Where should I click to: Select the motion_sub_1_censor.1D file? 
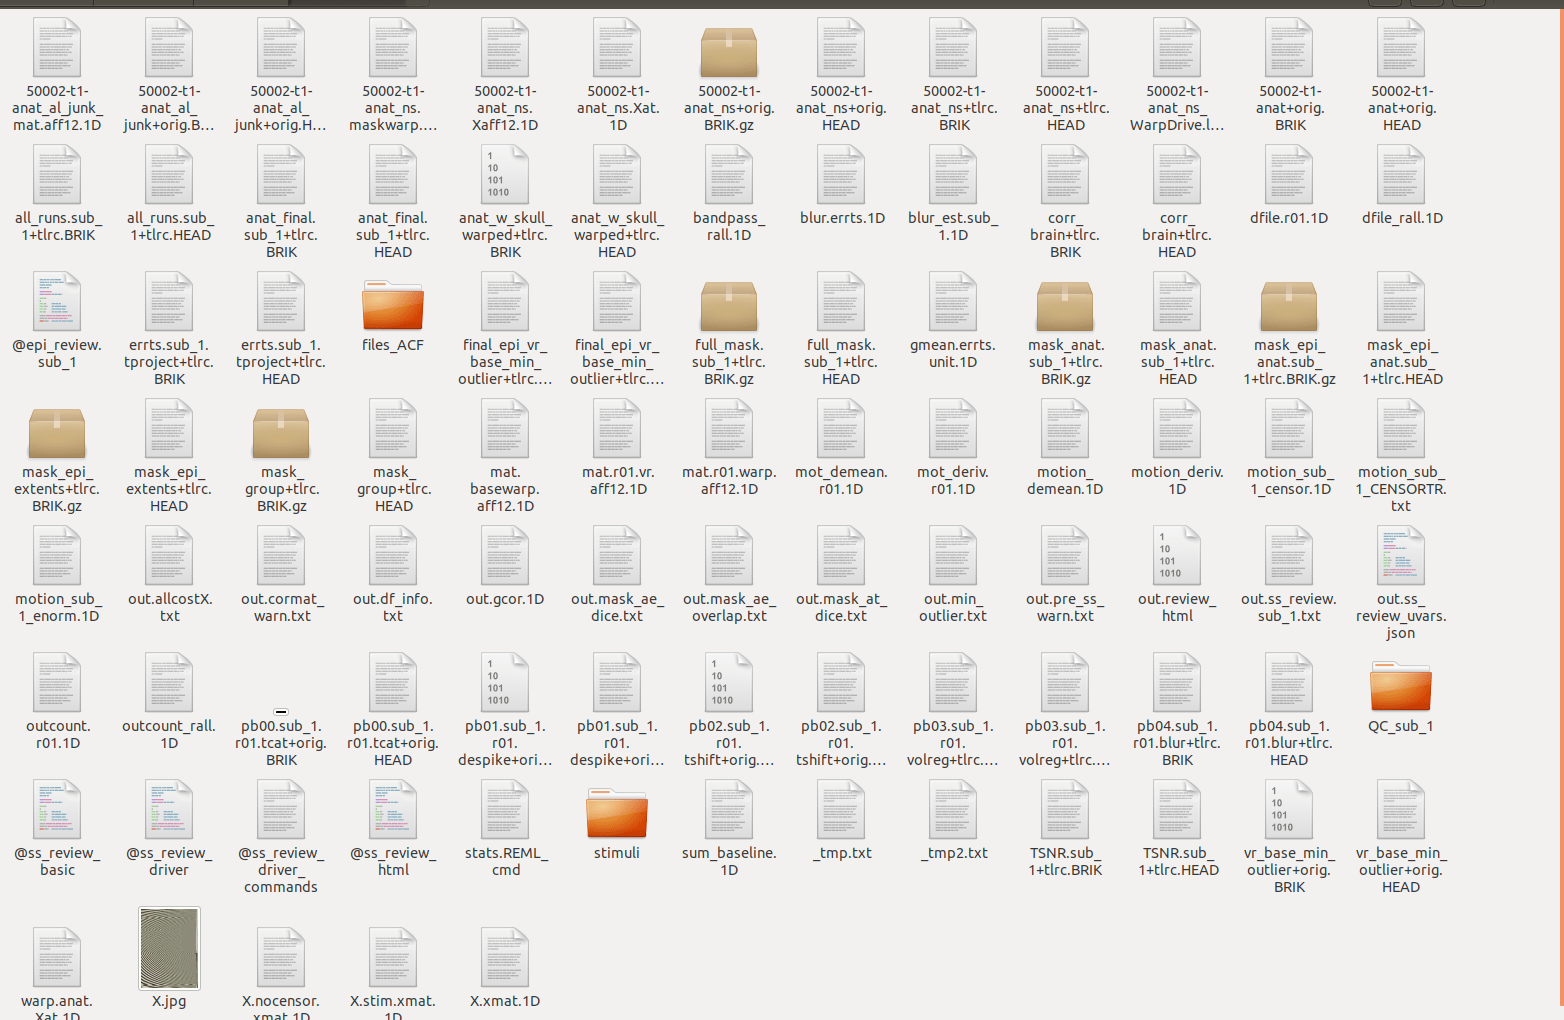click(1289, 428)
